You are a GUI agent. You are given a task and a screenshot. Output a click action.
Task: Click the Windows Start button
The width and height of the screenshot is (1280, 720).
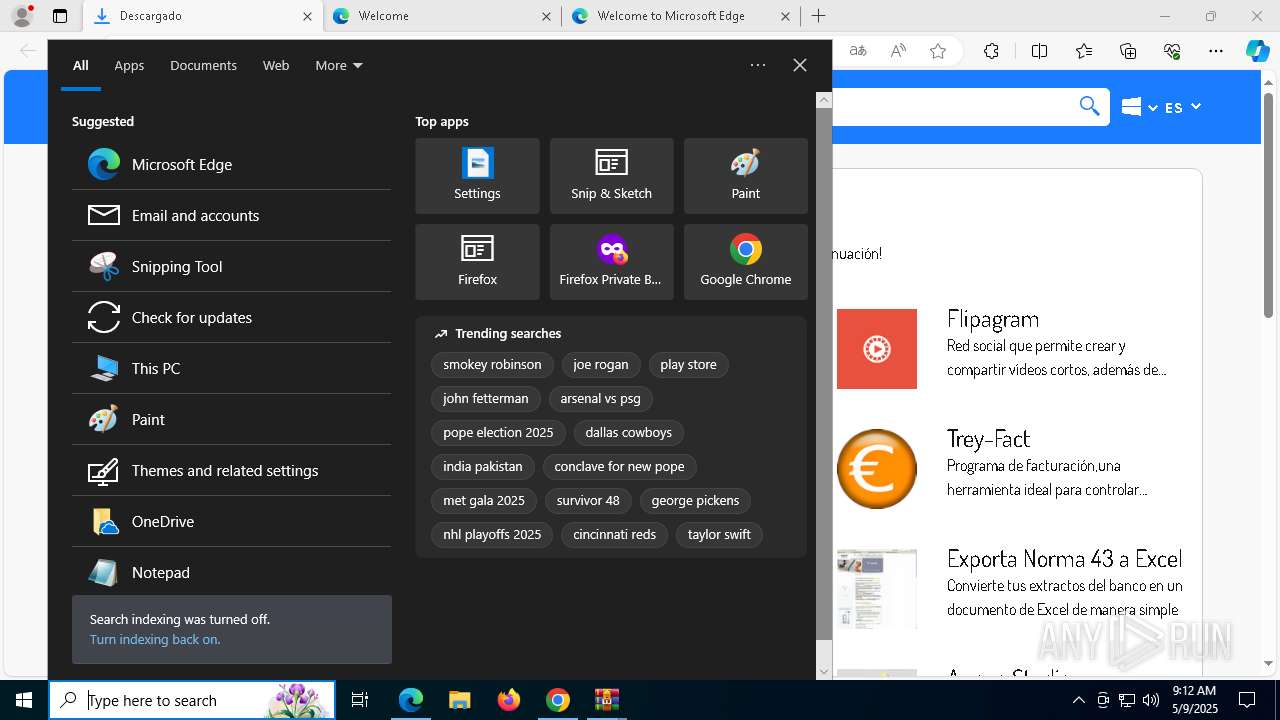[24, 700]
